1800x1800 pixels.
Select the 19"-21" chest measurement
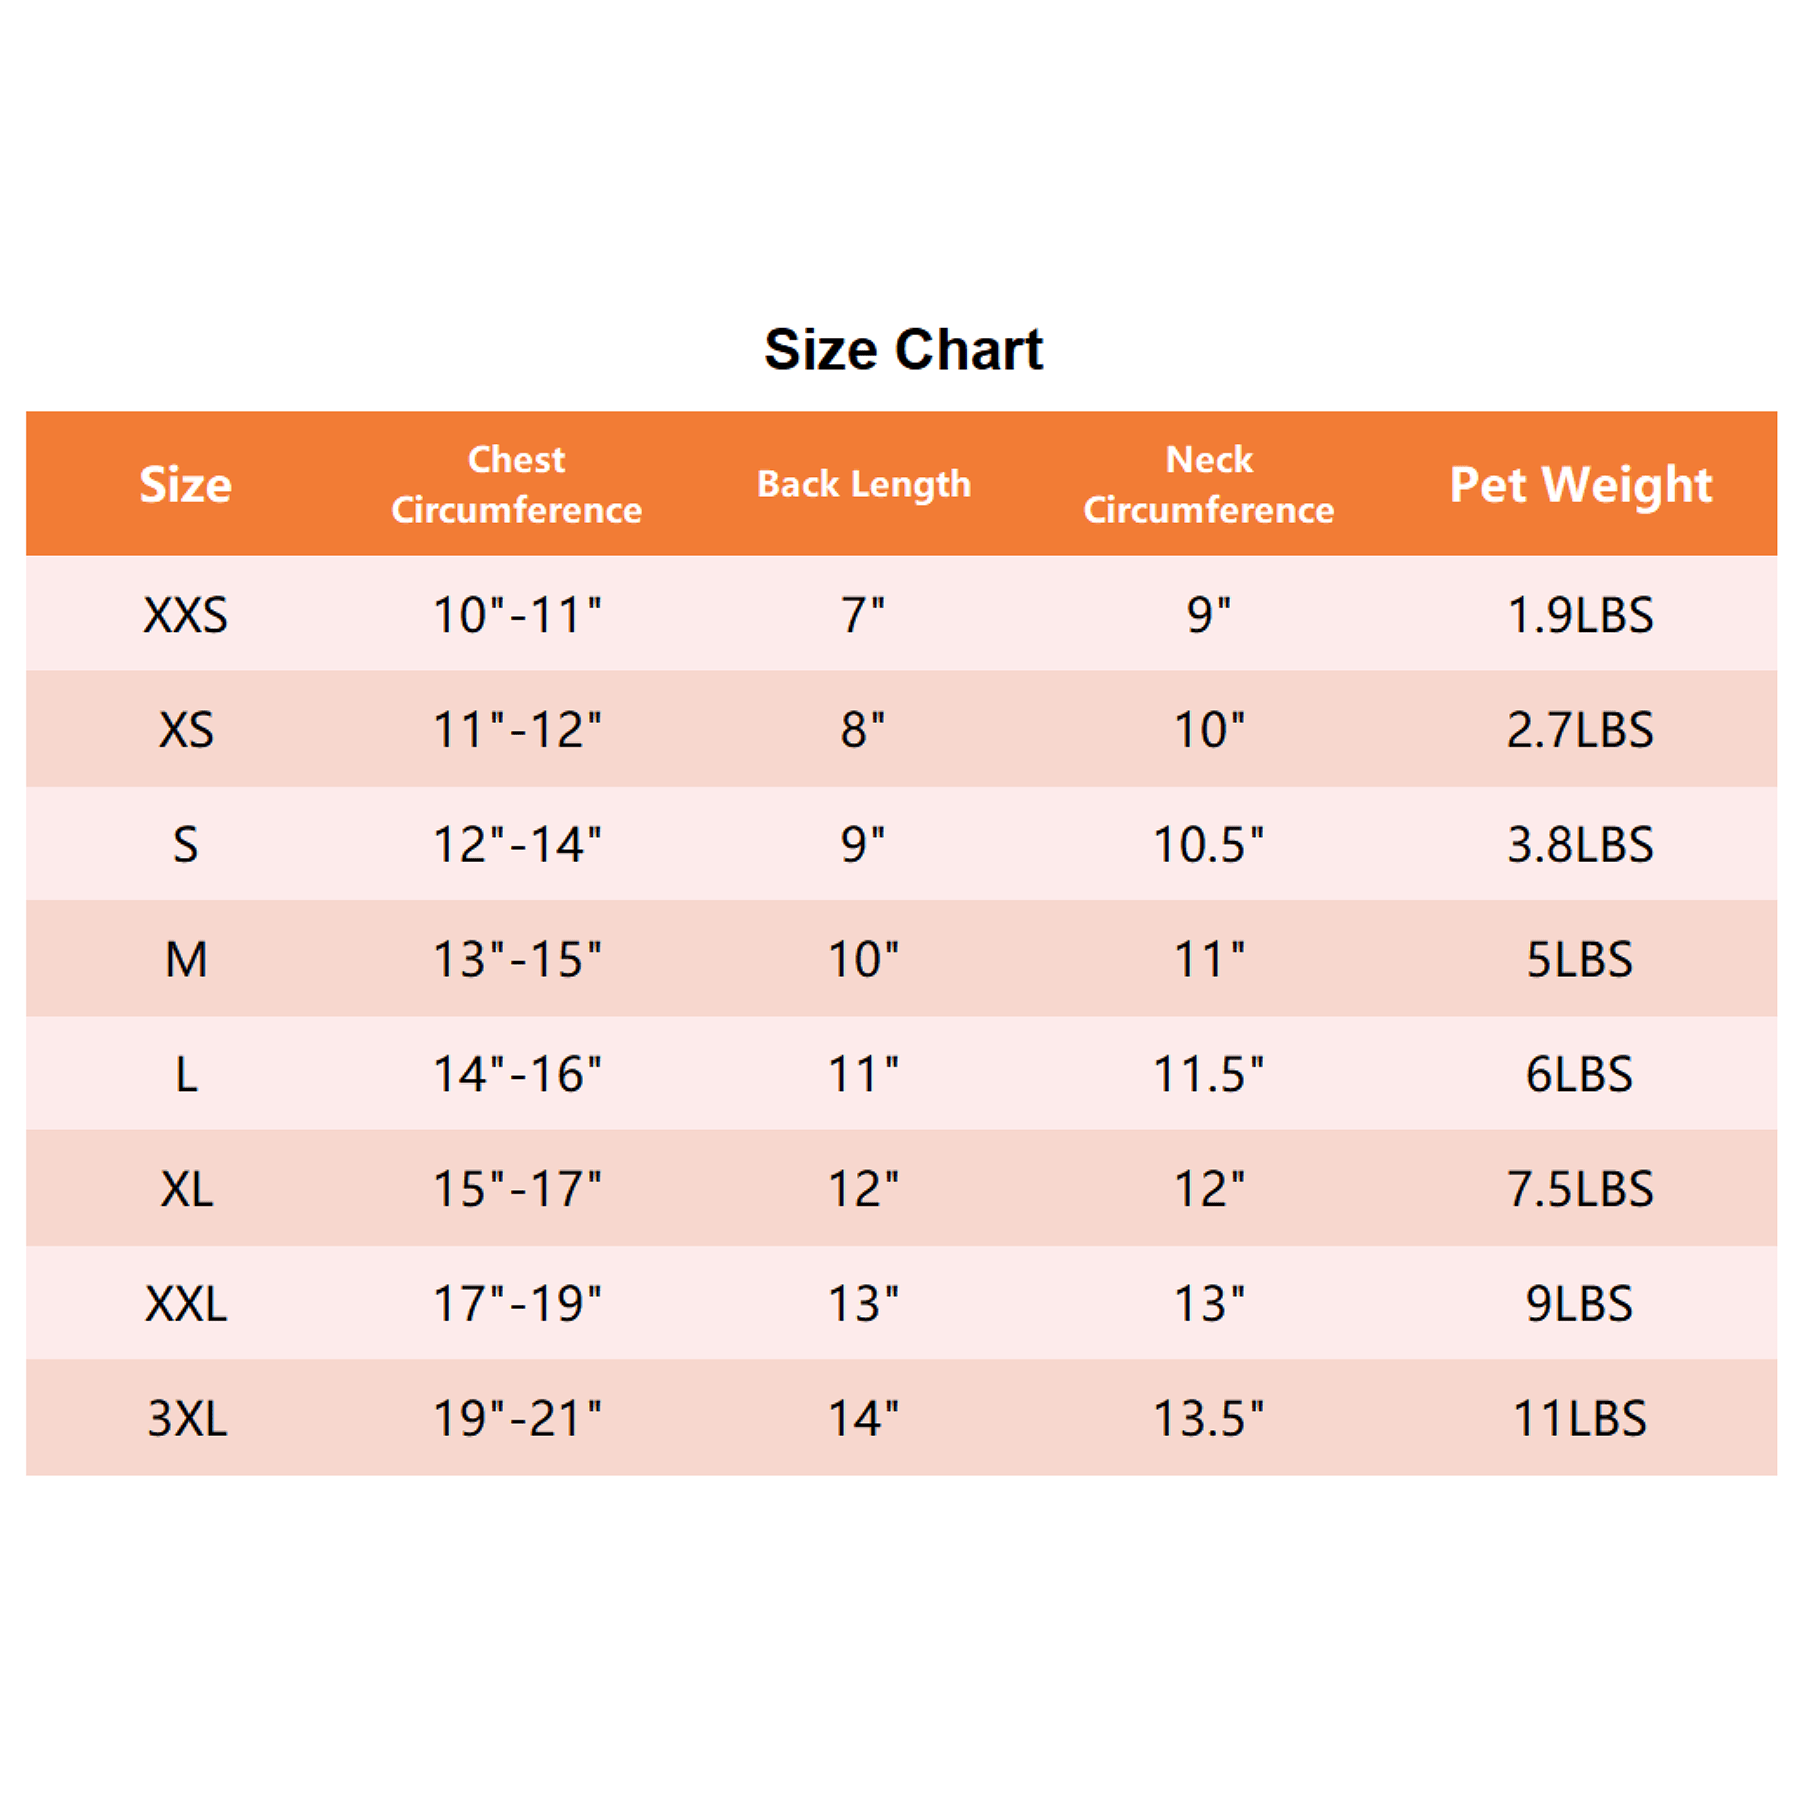pyautogui.click(x=517, y=1419)
